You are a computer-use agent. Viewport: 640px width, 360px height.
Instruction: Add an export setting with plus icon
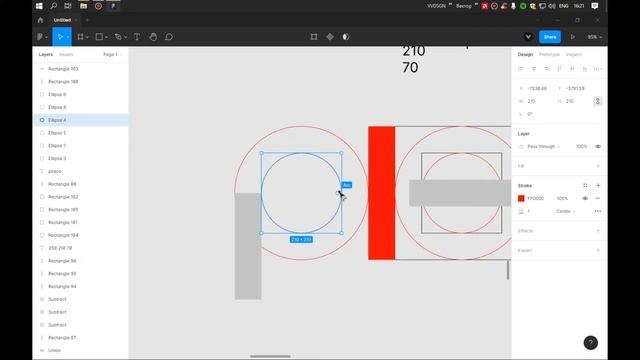[x=598, y=250]
